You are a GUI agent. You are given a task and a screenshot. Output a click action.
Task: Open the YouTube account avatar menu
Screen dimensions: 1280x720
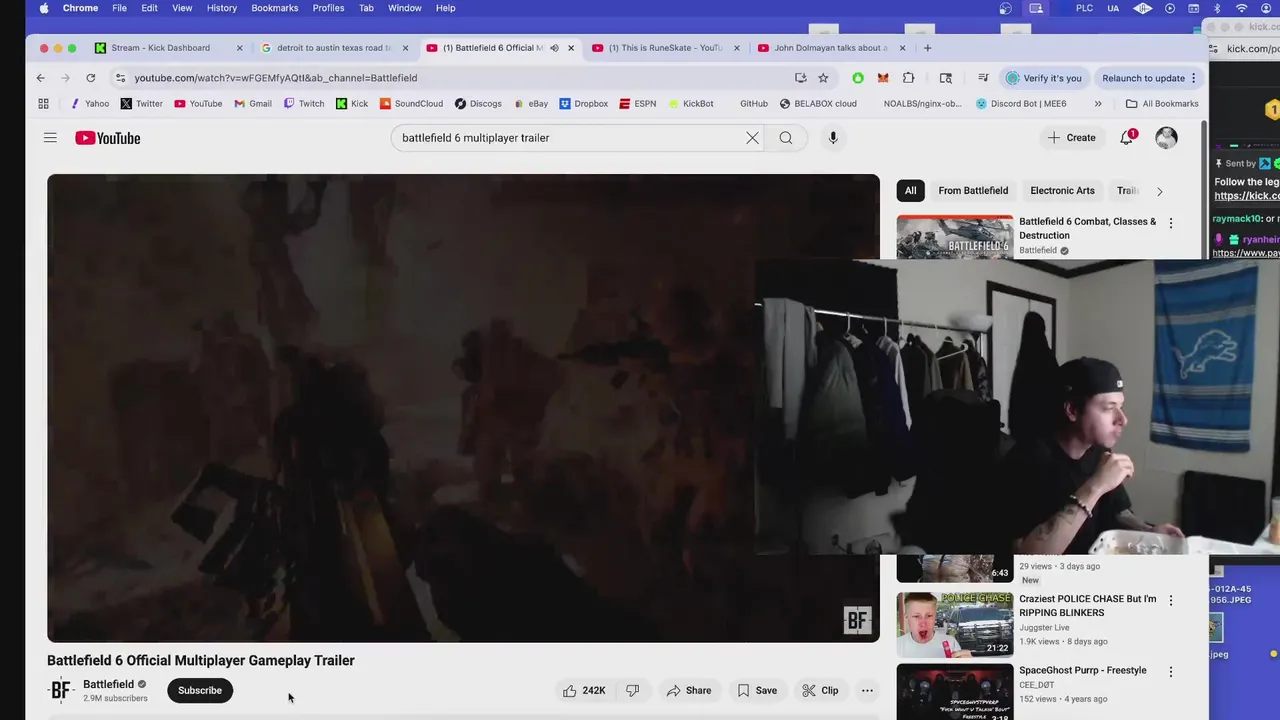[x=1166, y=138]
